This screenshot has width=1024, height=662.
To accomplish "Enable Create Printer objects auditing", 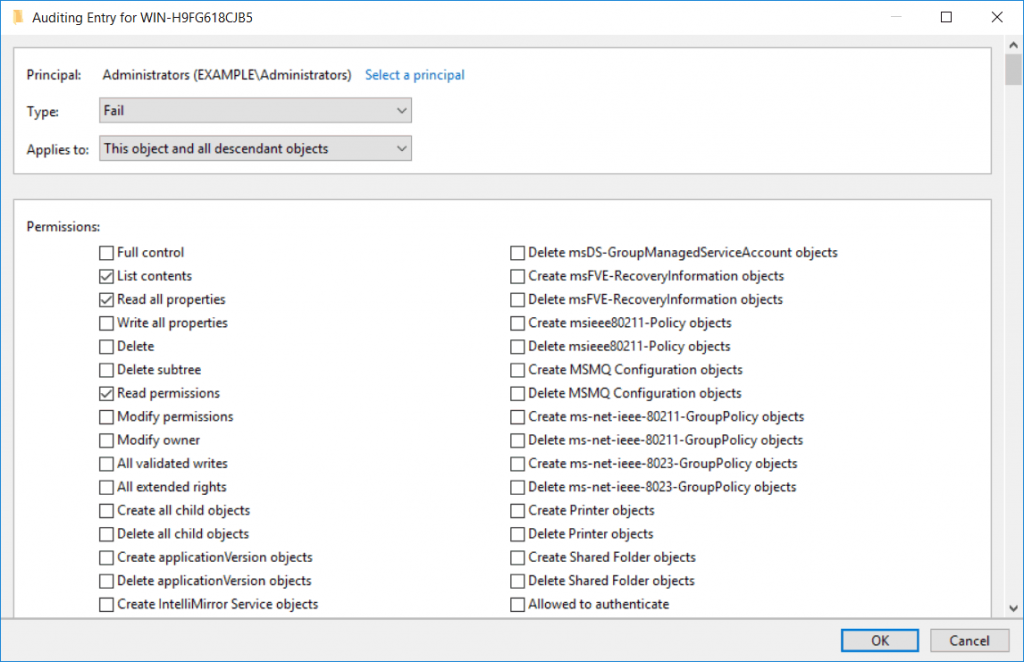I will point(518,510).
